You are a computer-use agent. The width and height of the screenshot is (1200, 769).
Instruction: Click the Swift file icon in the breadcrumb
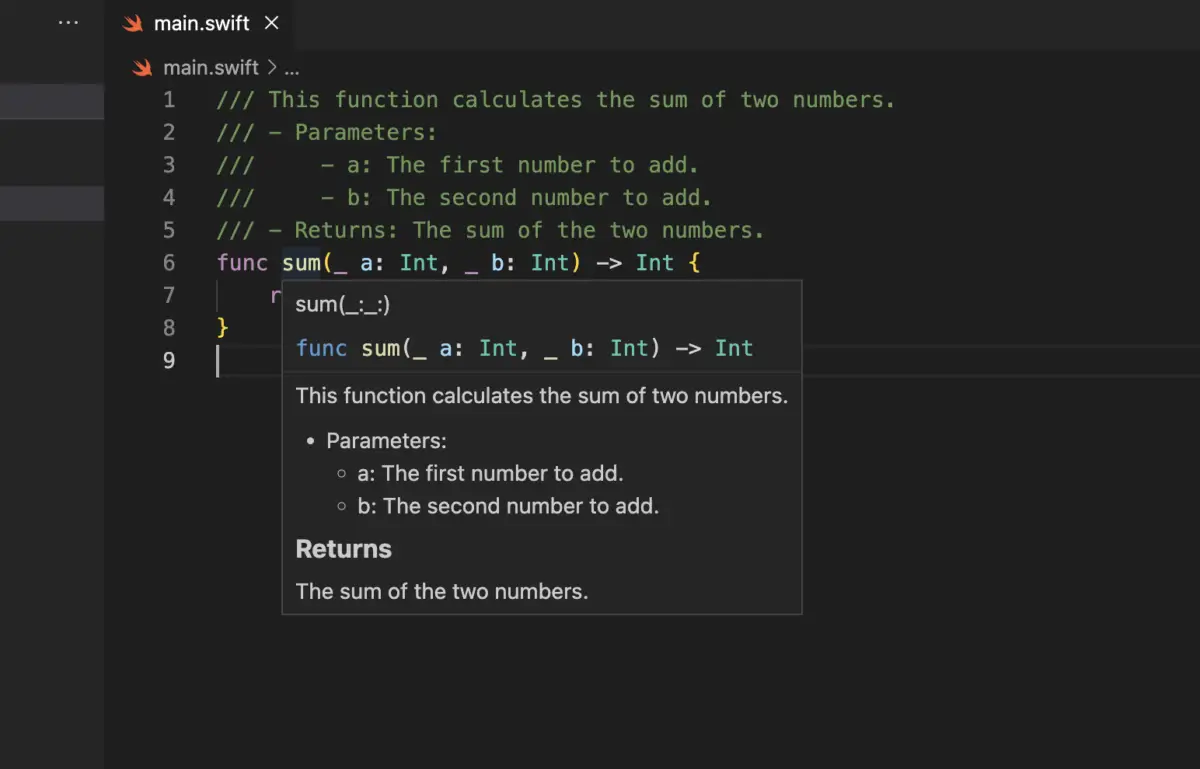[x=143, y=68]
